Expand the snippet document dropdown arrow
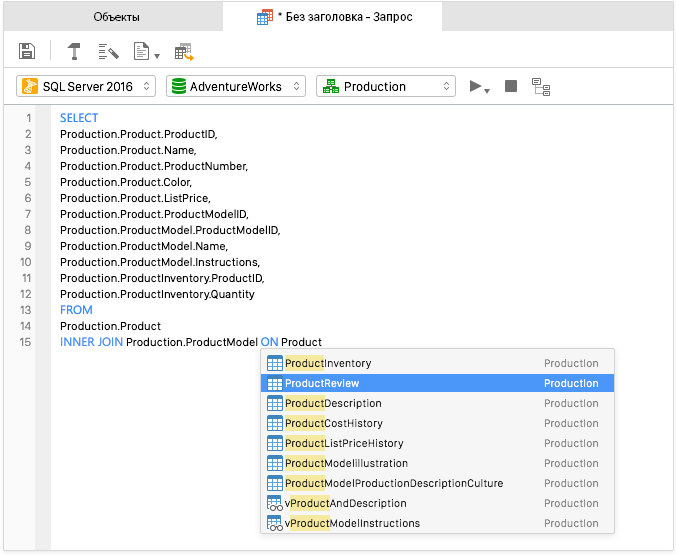The image size is (677, 556). pos(157,56)
